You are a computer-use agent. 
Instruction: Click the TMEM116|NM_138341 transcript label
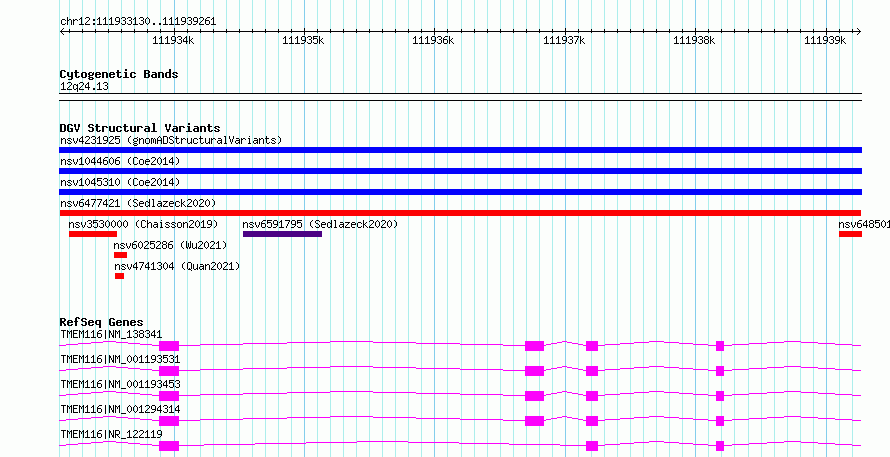coord(111,334)
